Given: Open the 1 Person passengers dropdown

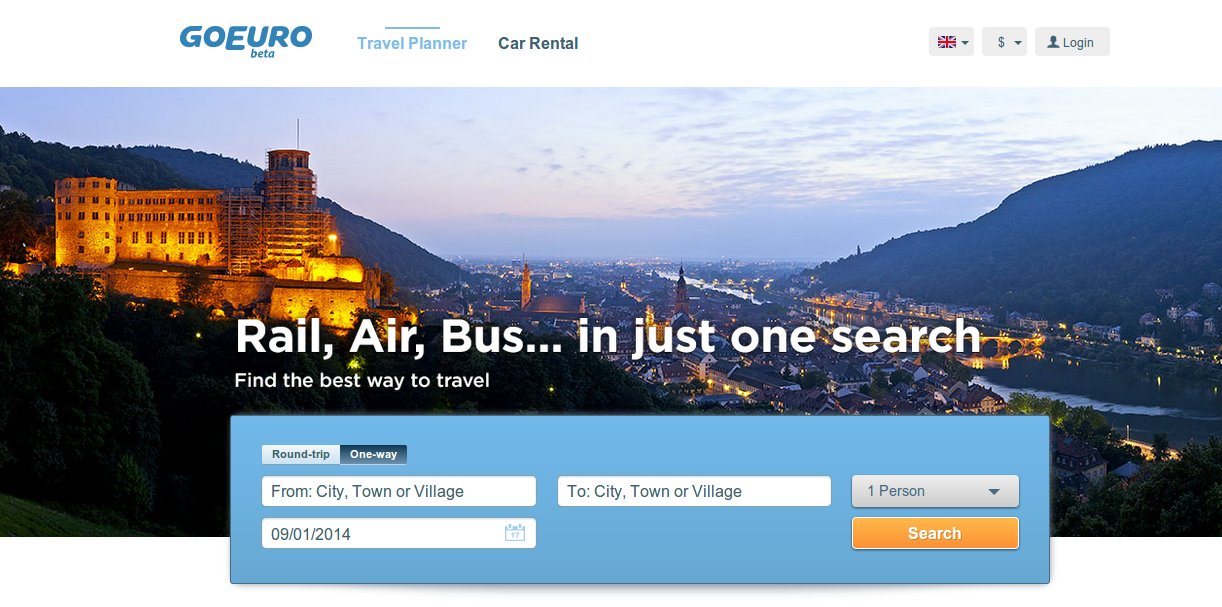Looking at the screenshot, I should (x=935, y=491).
